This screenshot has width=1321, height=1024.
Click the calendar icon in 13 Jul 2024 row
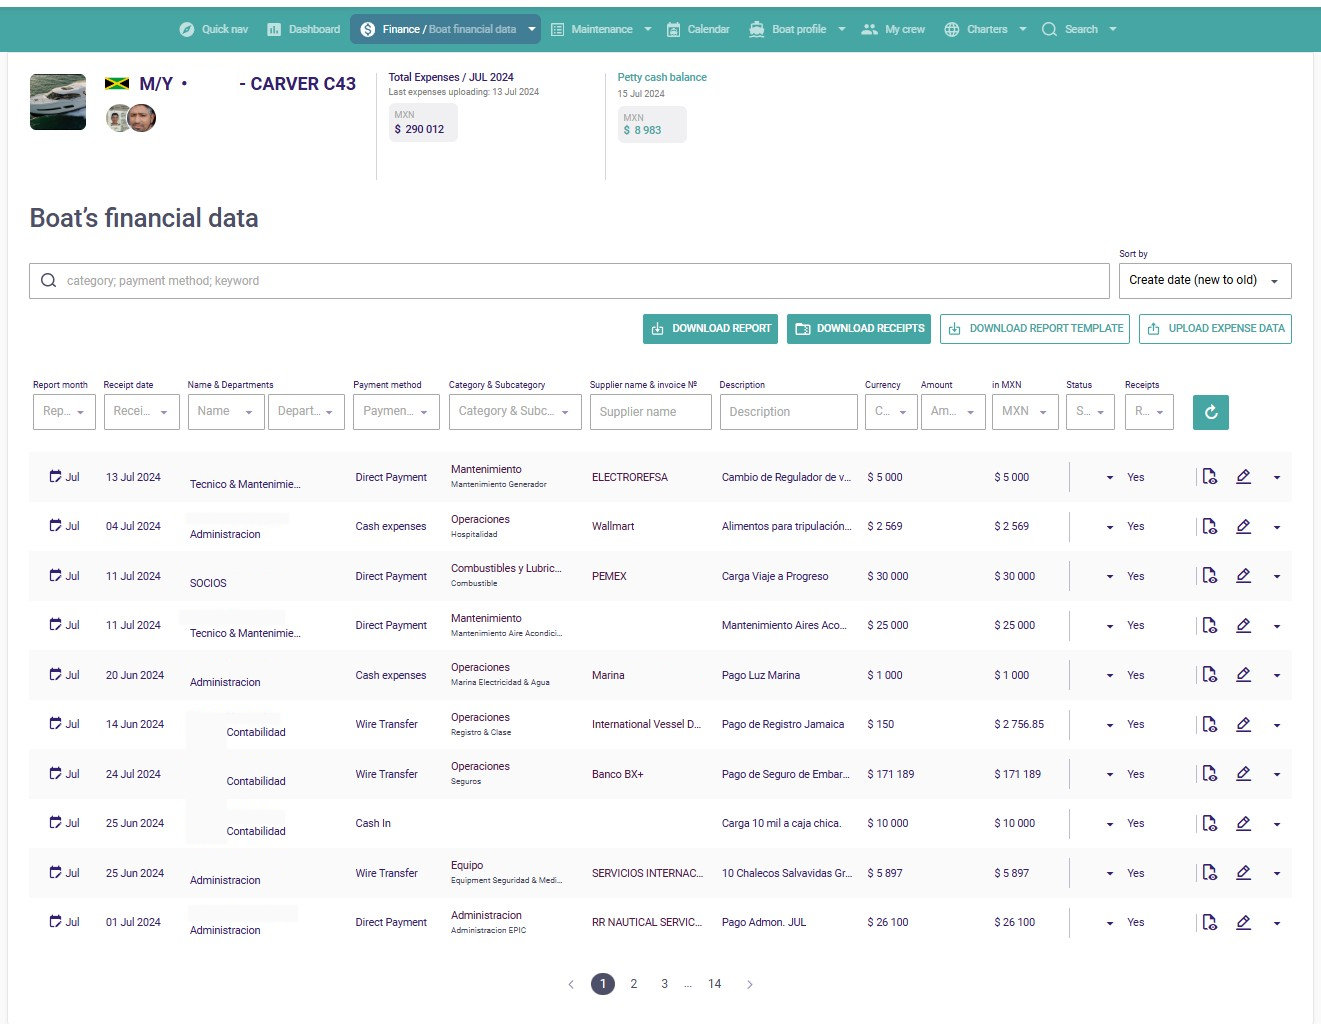(56, 477)
